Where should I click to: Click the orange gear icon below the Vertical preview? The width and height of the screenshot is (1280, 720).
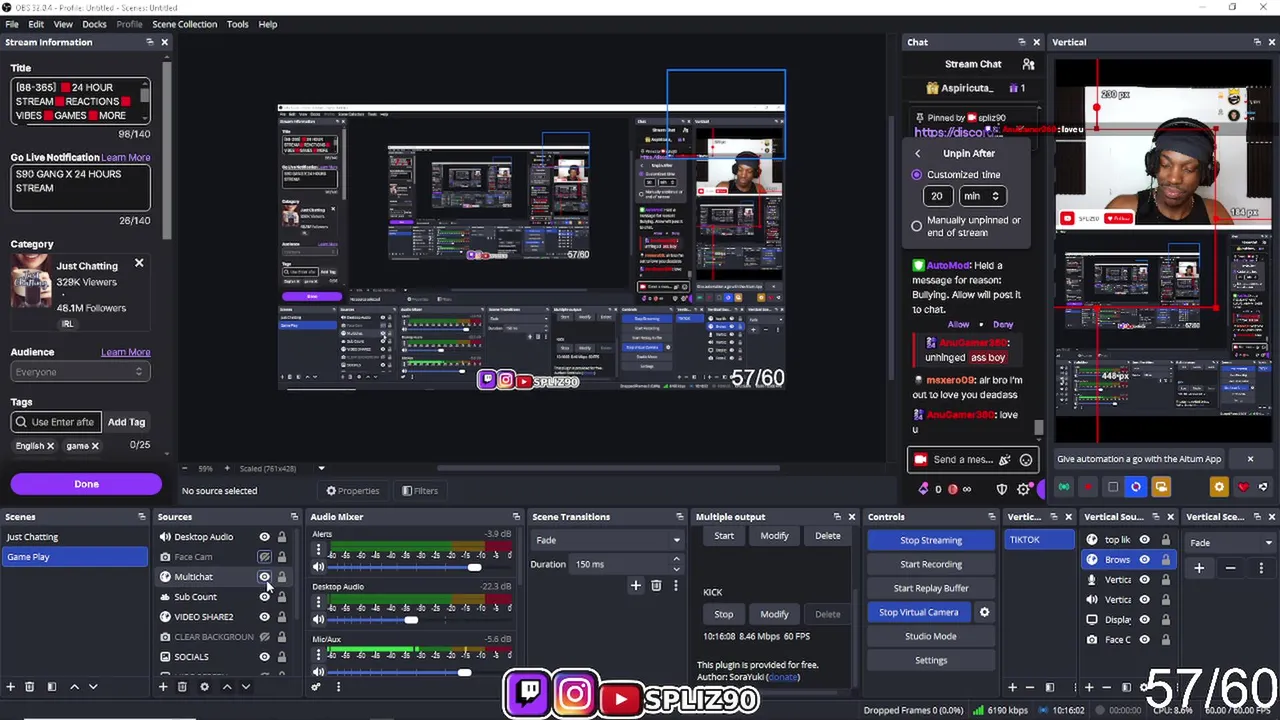pos(1218,487)
